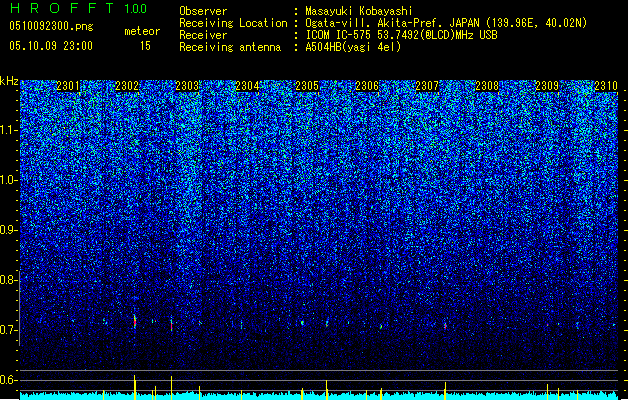Click the 2304 time marker
The image size is (629, 400).
click(247, 86)
